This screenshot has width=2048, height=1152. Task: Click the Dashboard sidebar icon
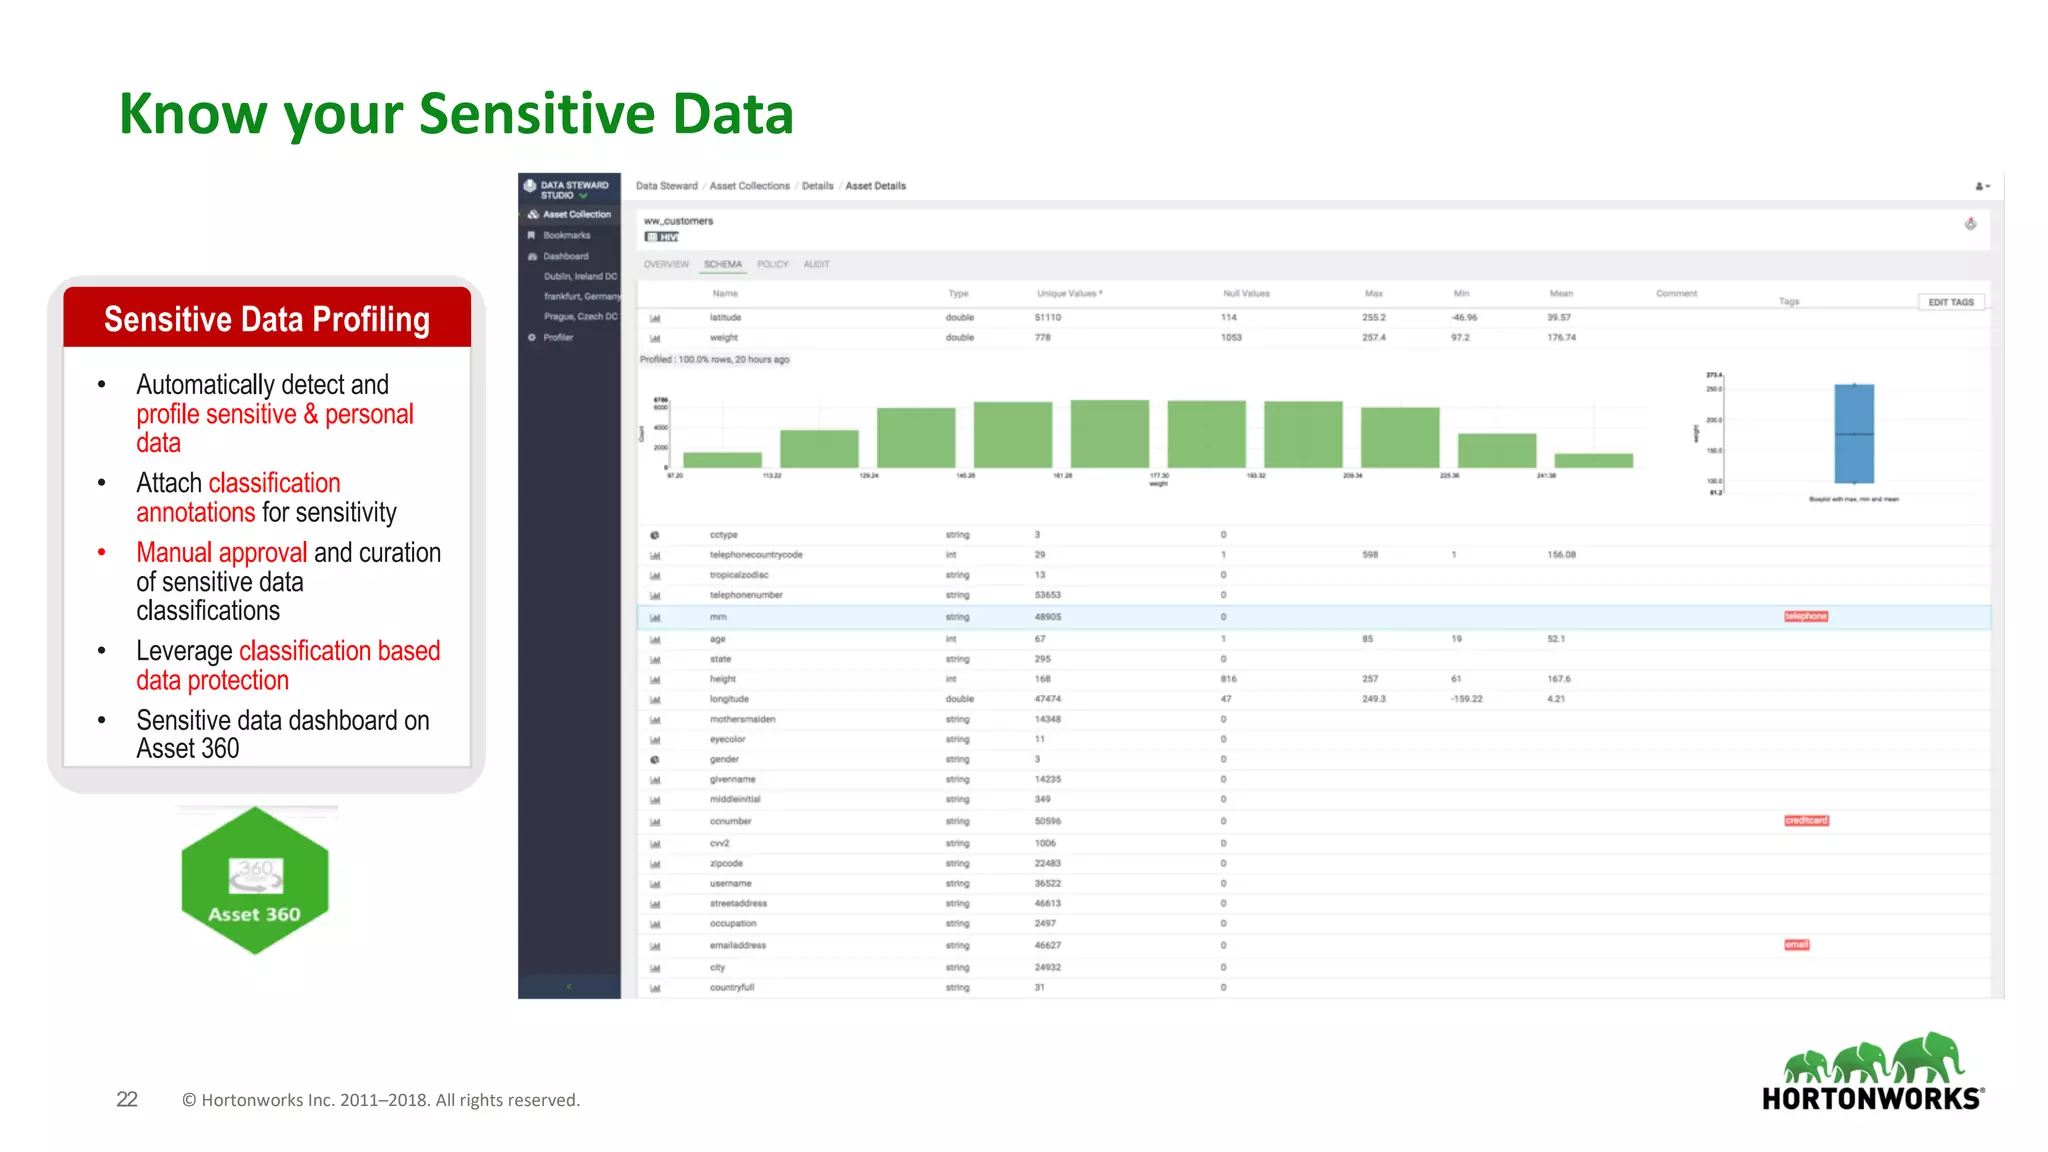532,256
